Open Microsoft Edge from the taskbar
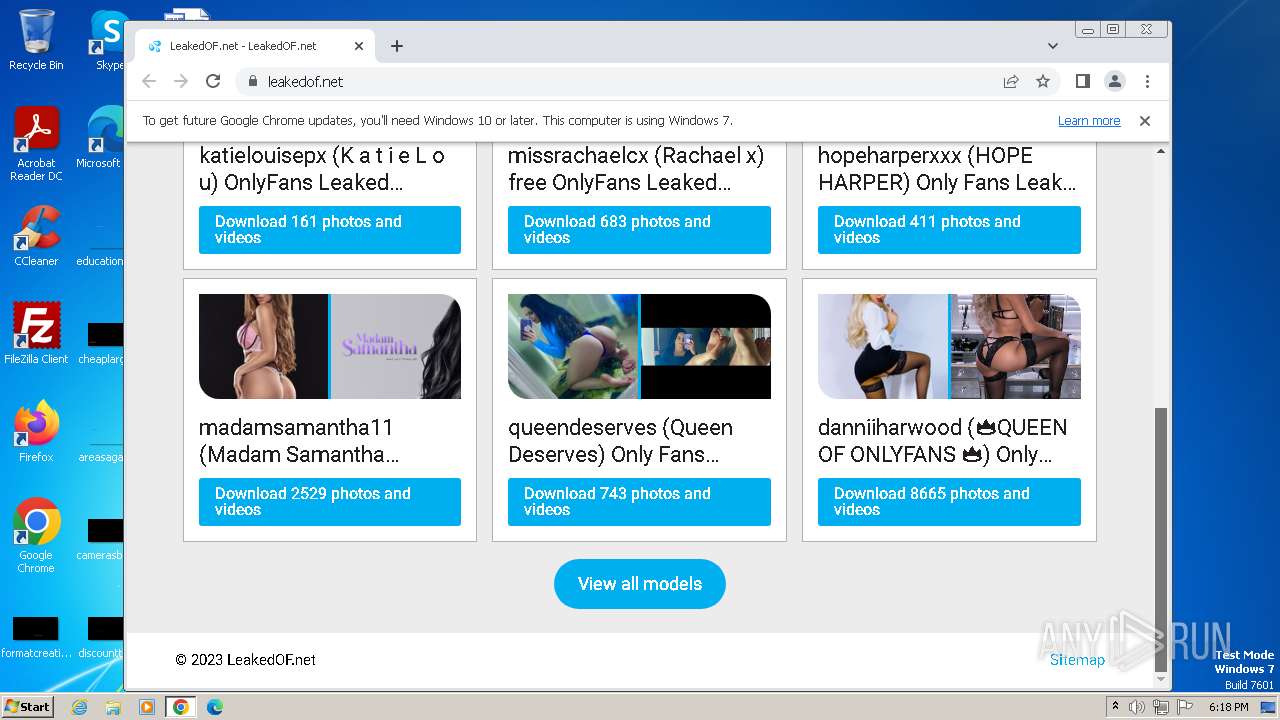 [215, 707]
